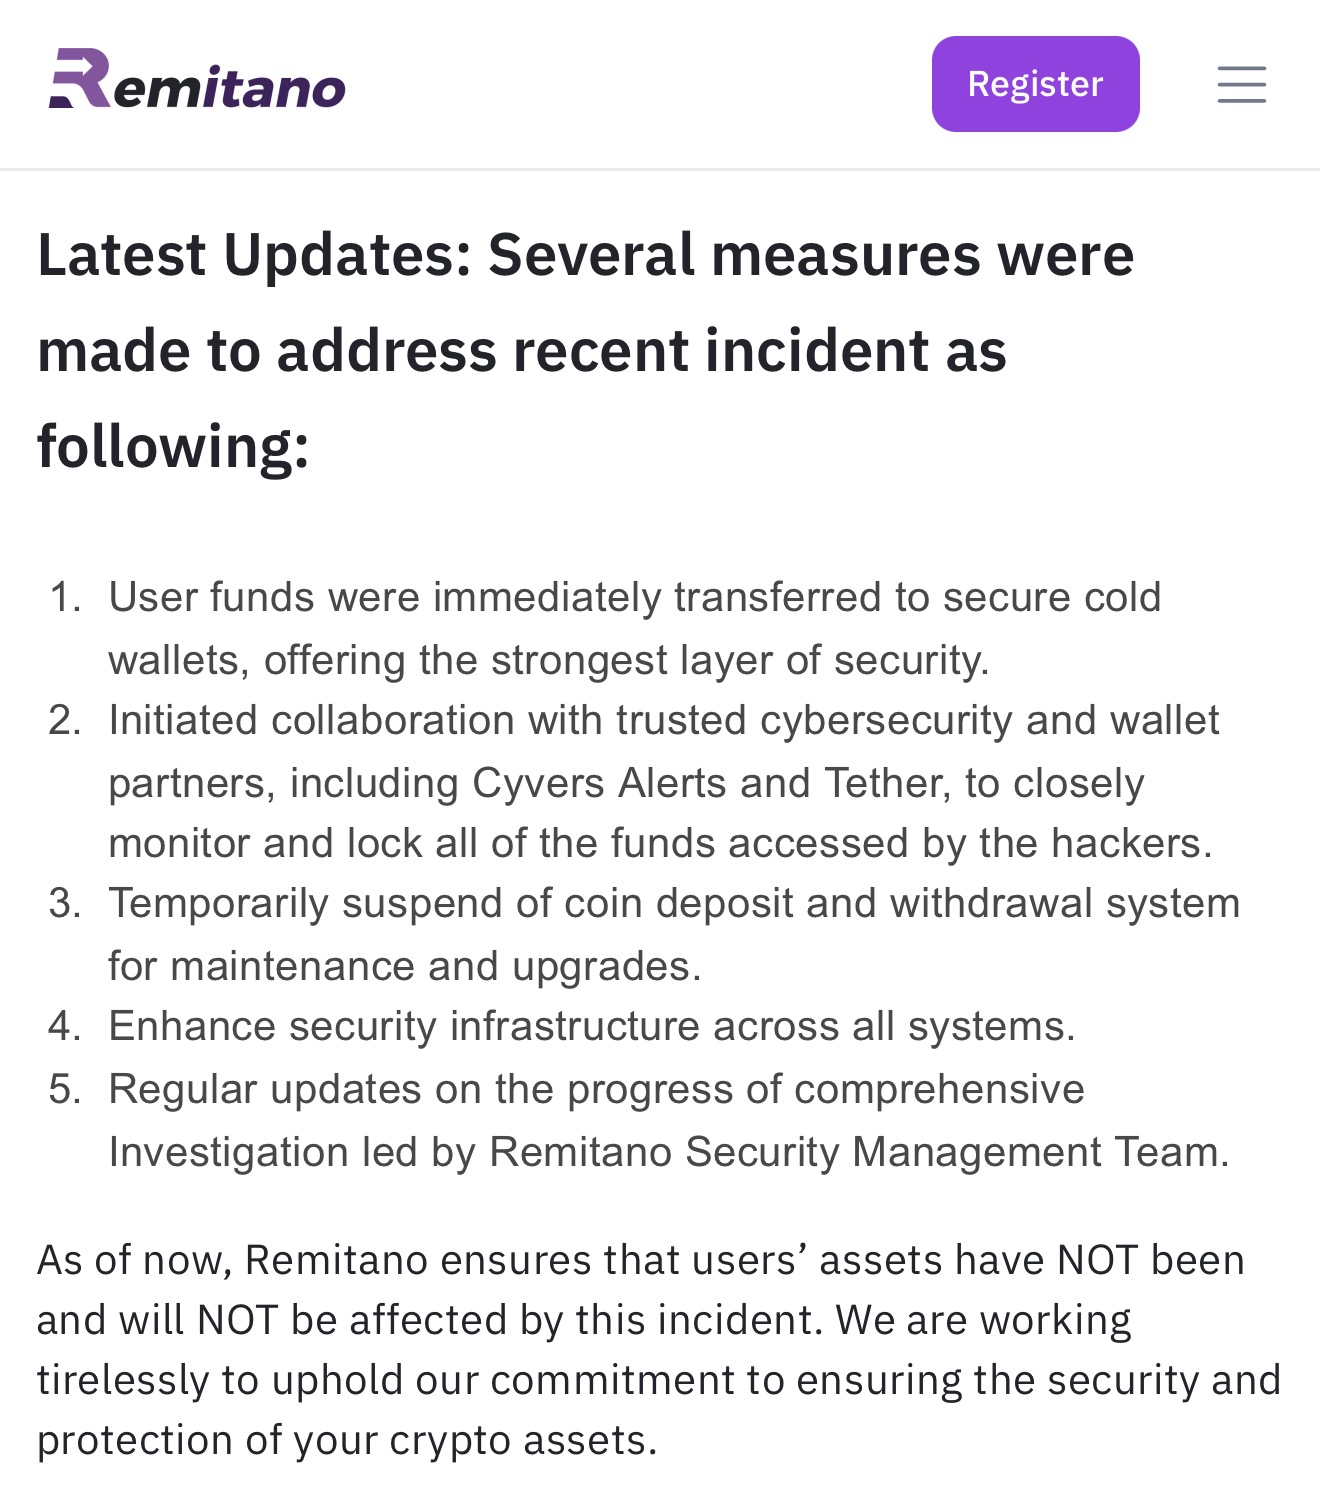Viewport: 1320px width, 1502px height.
Task: Click the closing paragraph starting "As of now"
Action: pyautogui.click(x=658, y=1349)
